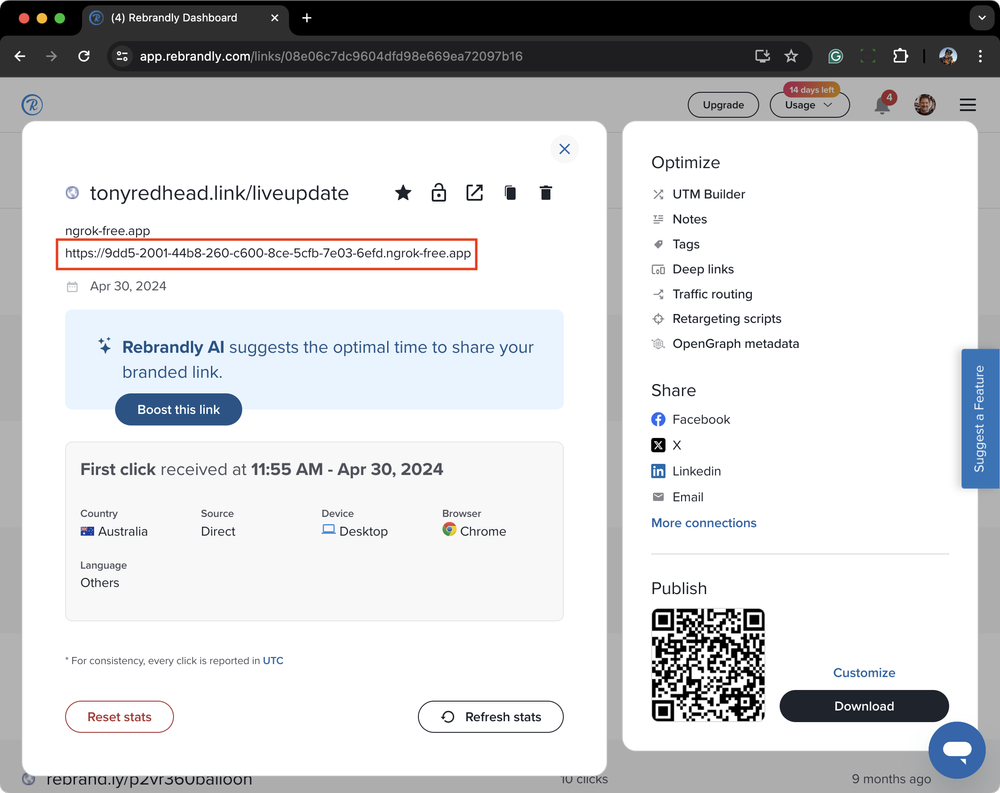Reload the page

point(84,56)
